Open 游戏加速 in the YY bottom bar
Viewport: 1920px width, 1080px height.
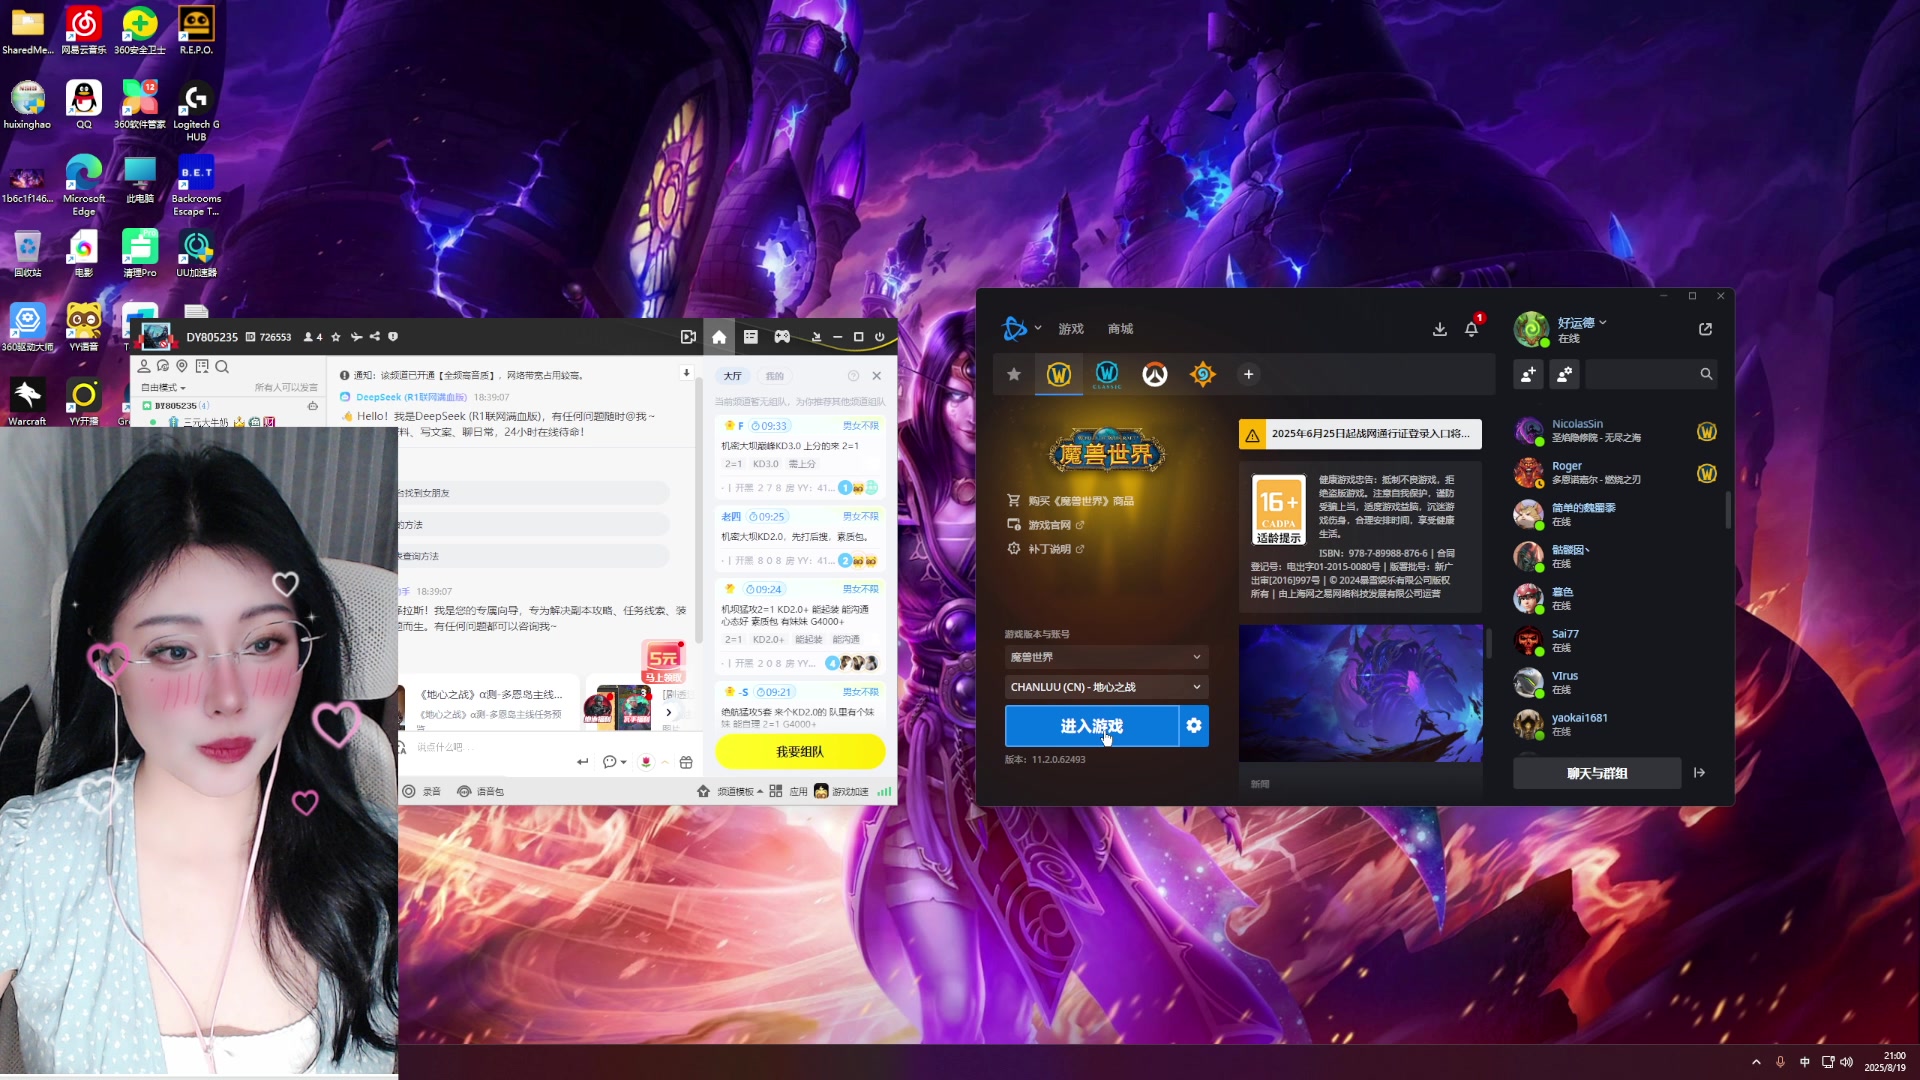tap(841, 791)
